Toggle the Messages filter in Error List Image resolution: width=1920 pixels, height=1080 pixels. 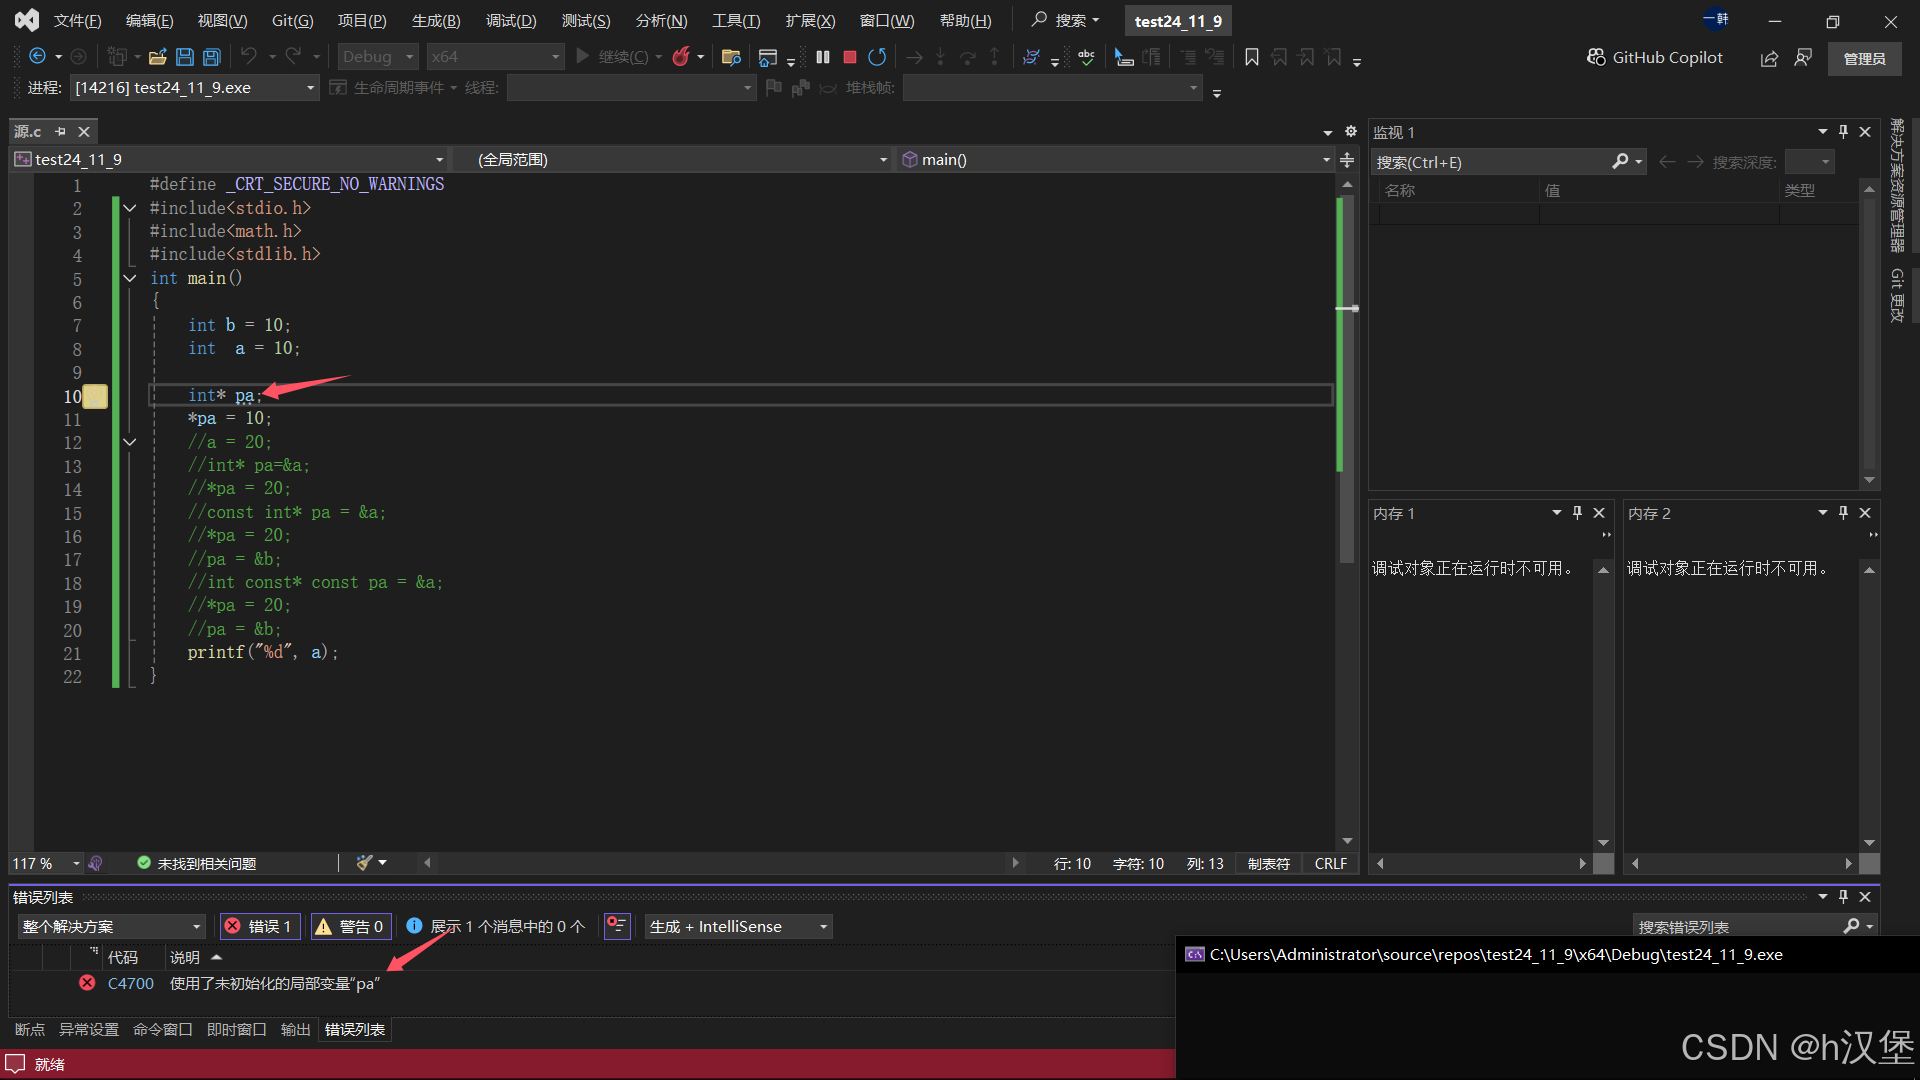pyautogui.click(x=496, y=926)
